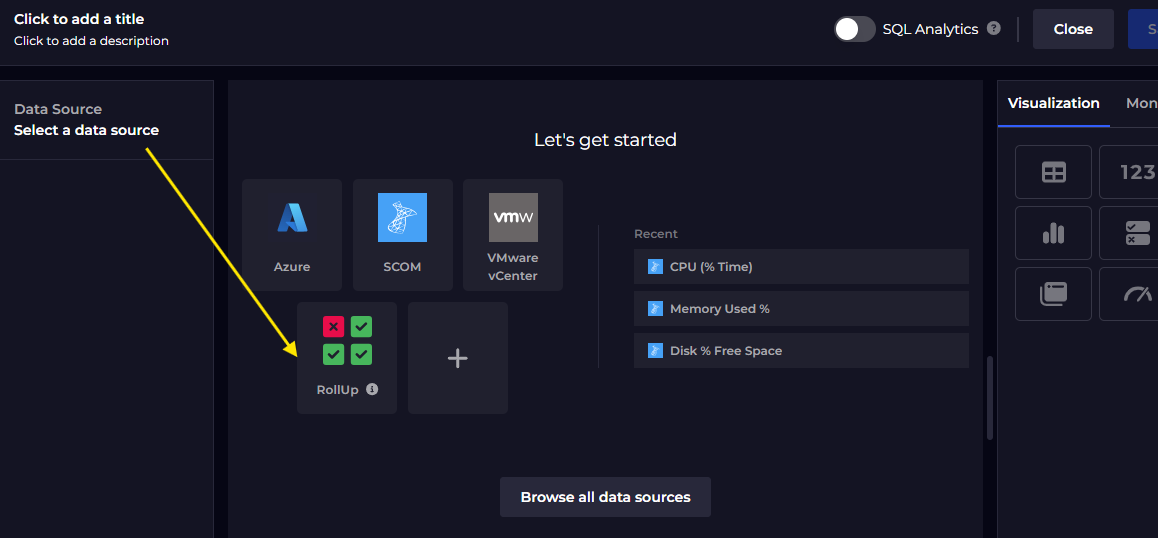Click to add a title

[79, 19]
